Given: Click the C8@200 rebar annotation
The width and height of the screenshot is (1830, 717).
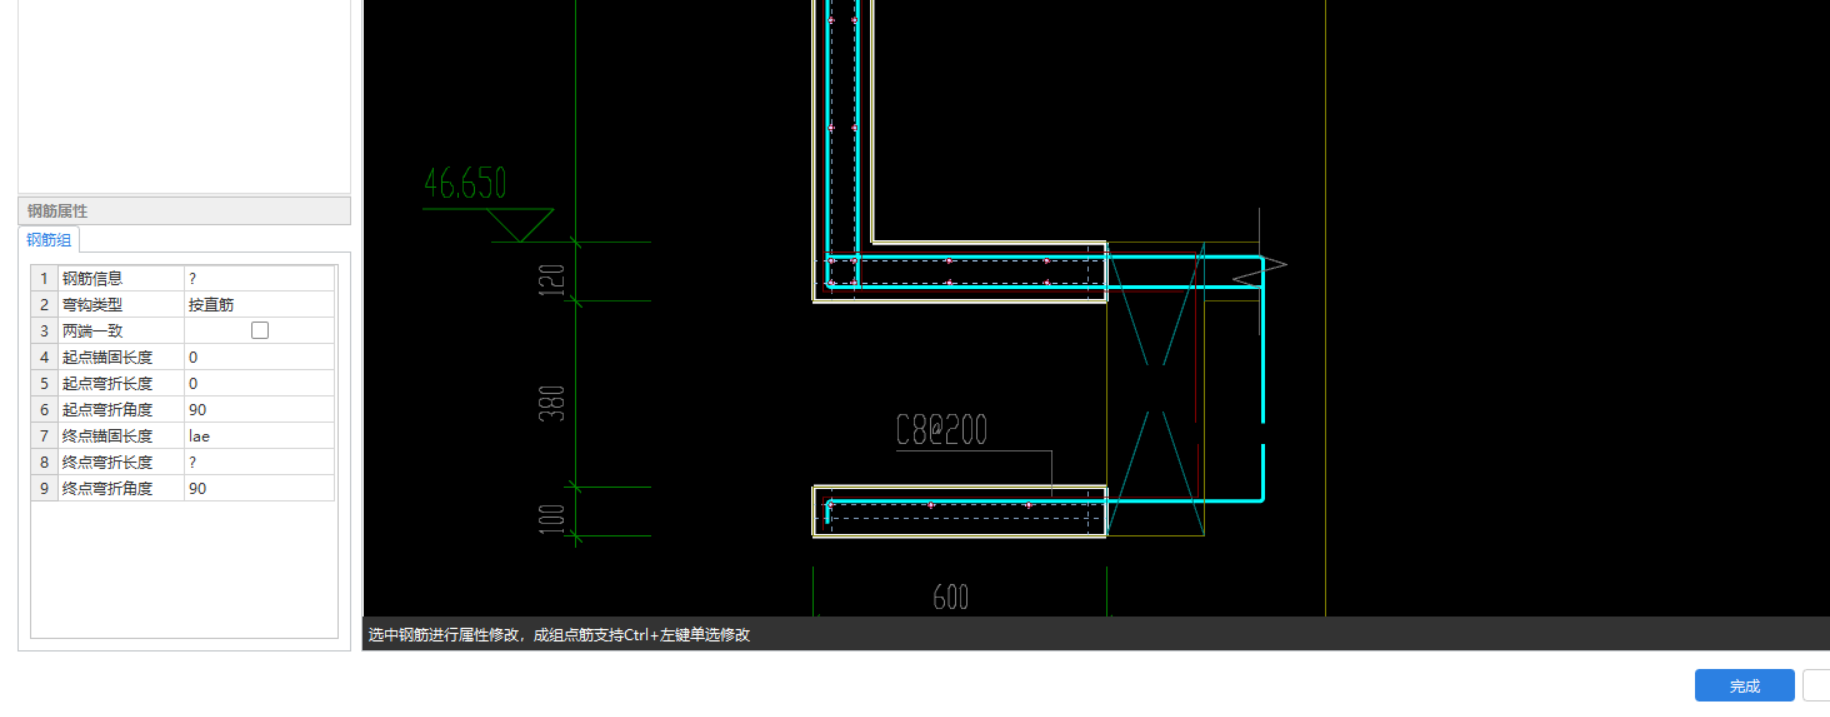Looking at the screenshot, I should [941, 430].
